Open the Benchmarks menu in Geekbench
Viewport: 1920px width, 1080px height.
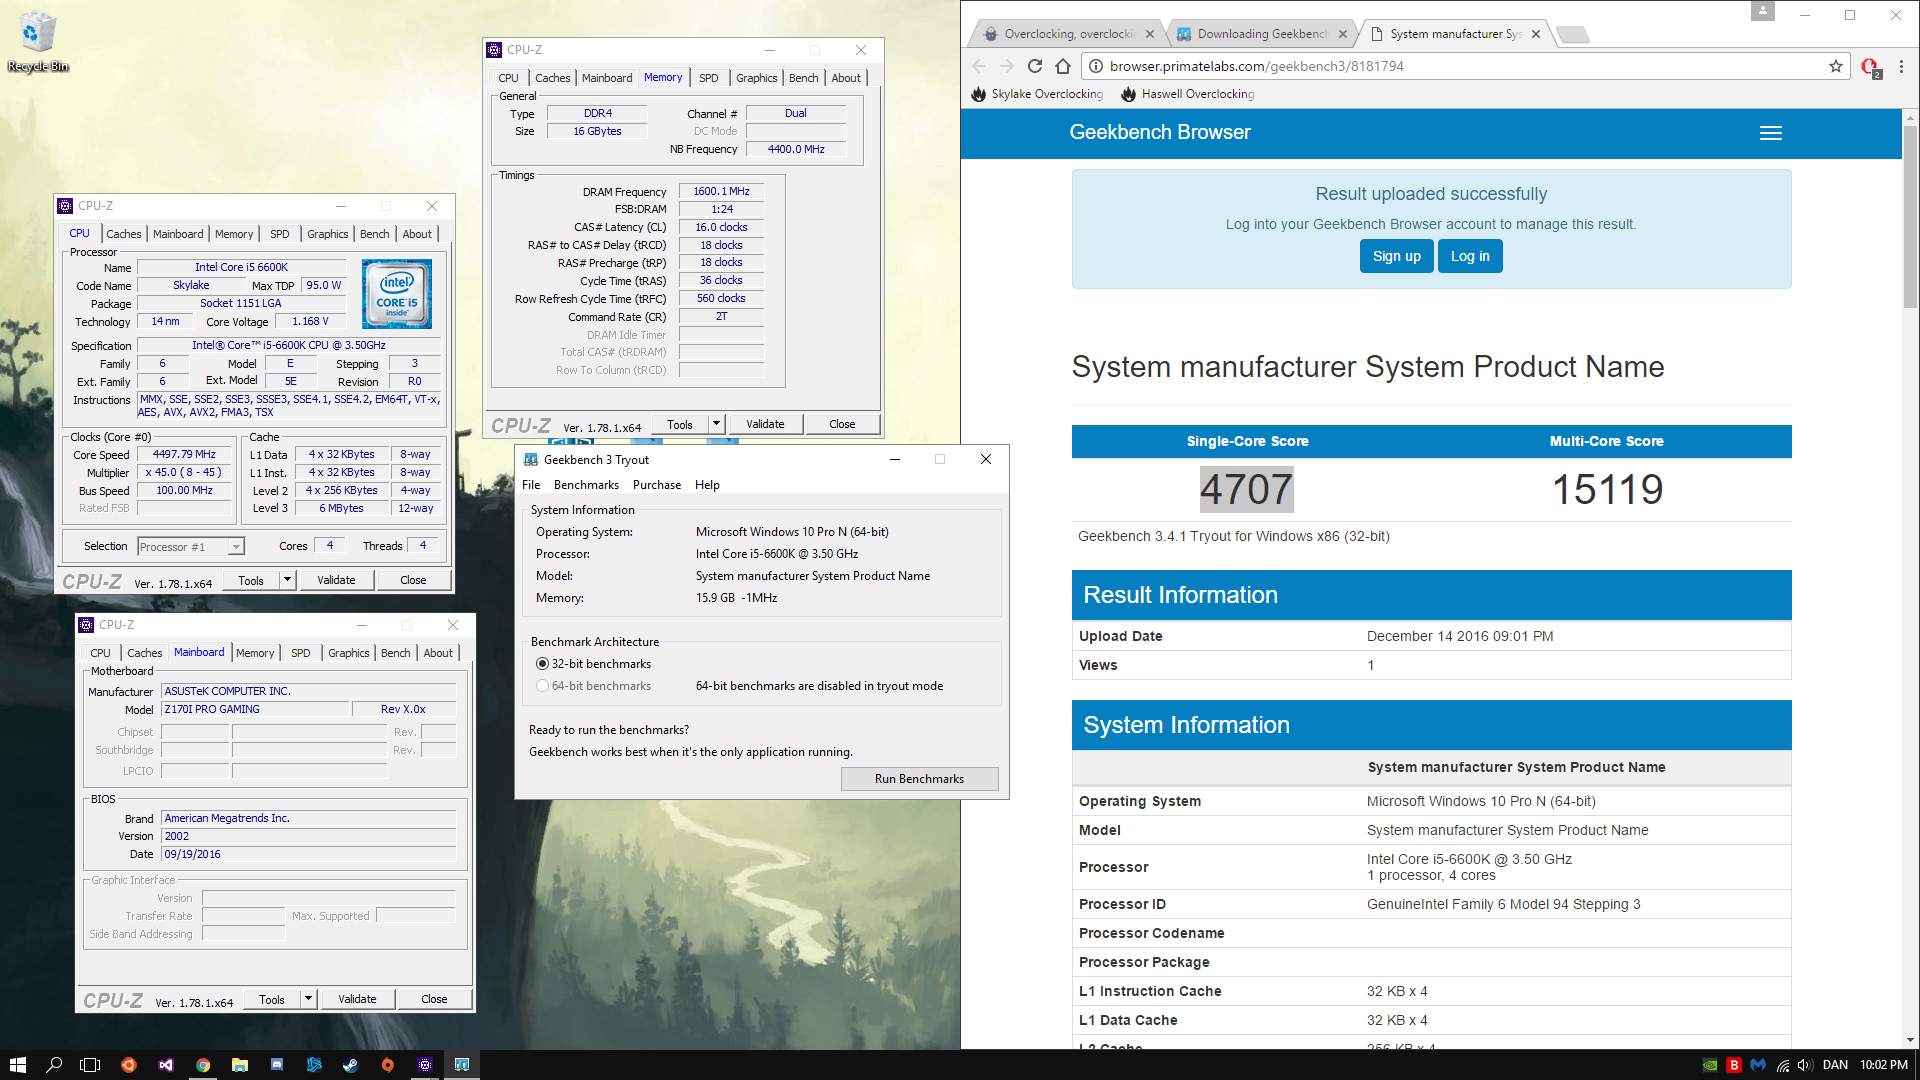pyautogui.click(x=586, y=485)
